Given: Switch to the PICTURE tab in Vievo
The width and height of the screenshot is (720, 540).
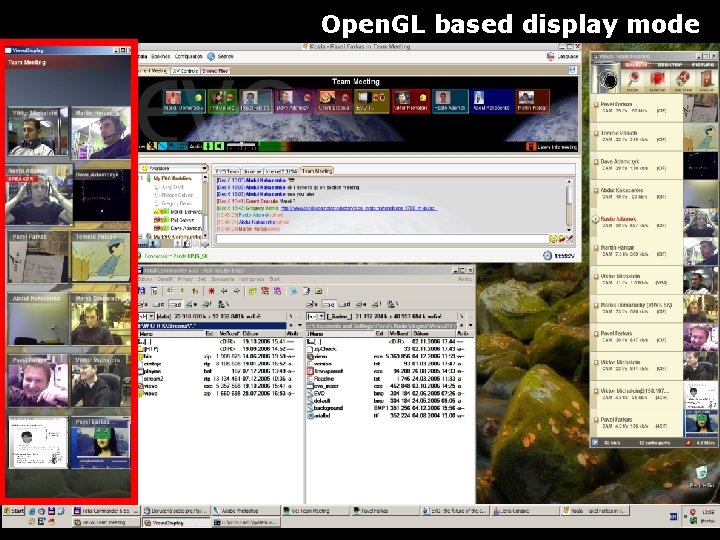Looking at the screenshot, I should click(x=701, y=65).
